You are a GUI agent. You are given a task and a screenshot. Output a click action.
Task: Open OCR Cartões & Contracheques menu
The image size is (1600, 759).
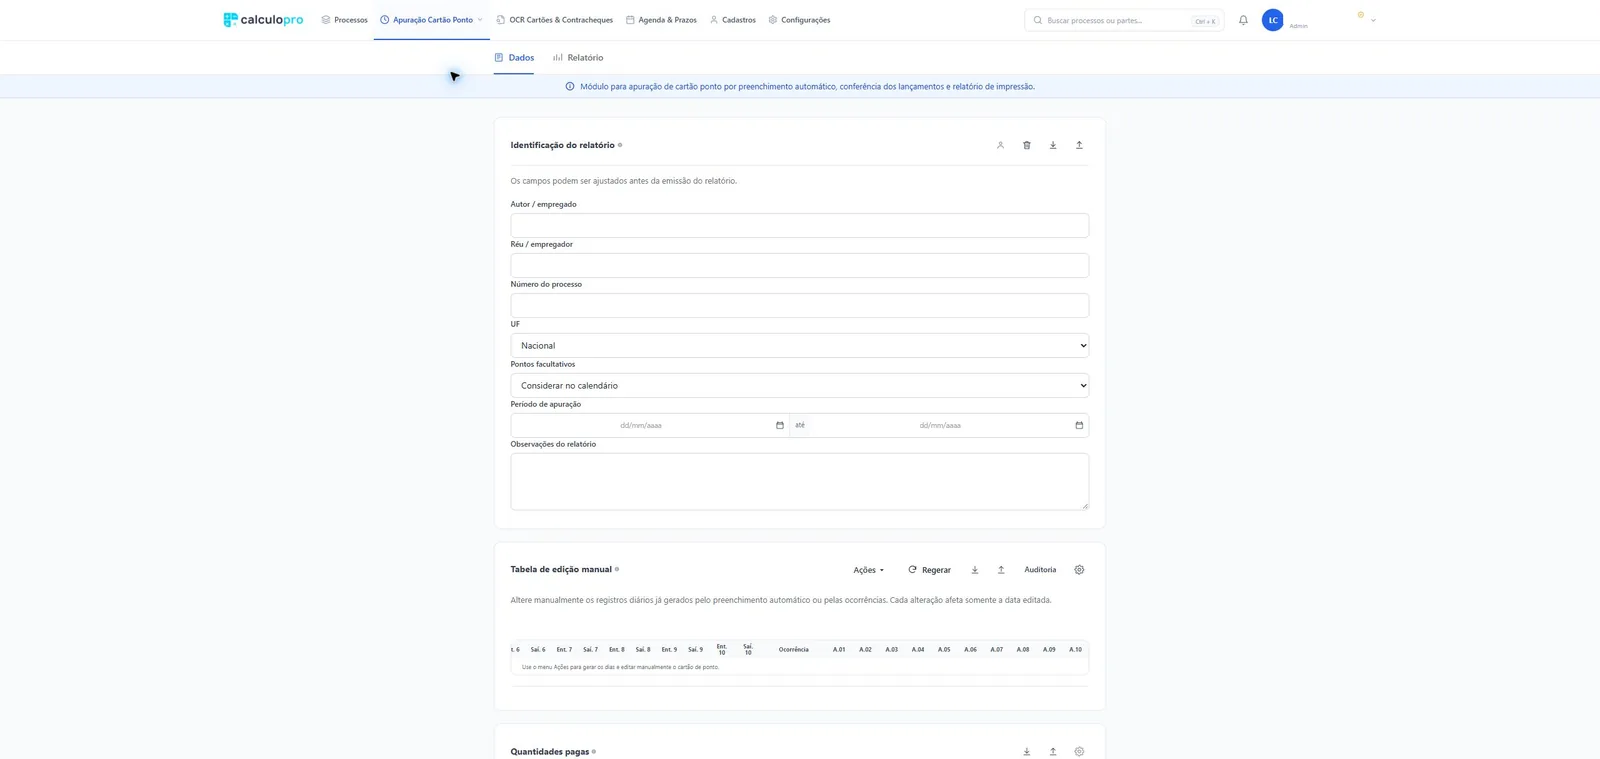coord(555,20)
